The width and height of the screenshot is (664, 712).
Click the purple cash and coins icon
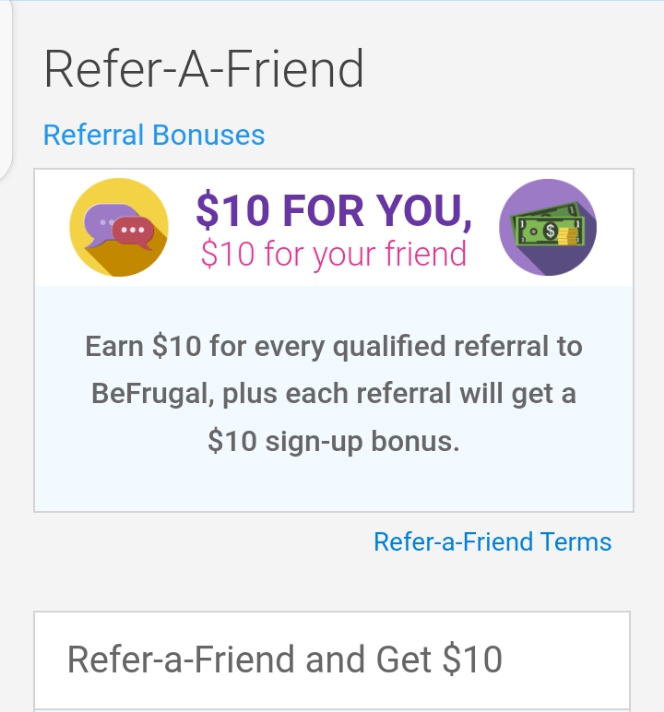coord(547,227)
